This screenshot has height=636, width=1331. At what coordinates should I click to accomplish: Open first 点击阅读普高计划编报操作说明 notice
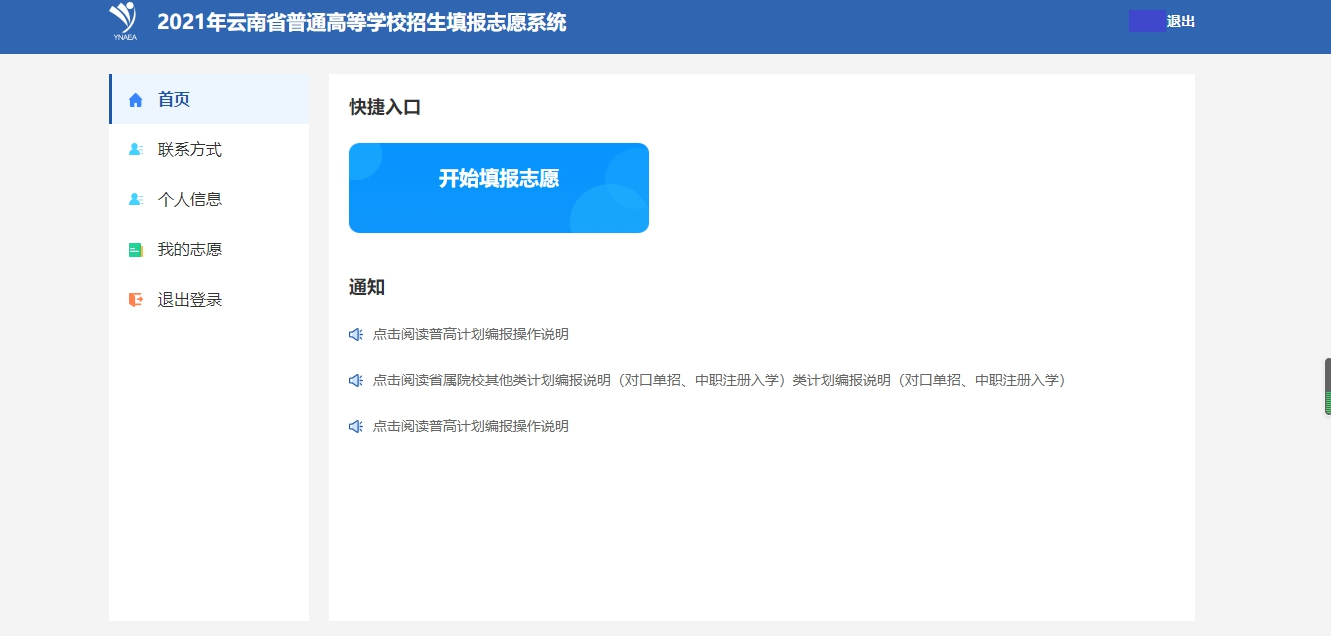tap(470, 335)
